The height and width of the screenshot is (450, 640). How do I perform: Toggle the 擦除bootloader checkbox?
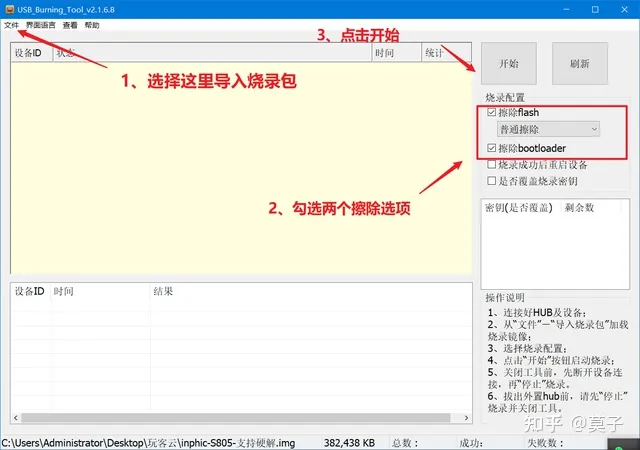tap(491, 148)
